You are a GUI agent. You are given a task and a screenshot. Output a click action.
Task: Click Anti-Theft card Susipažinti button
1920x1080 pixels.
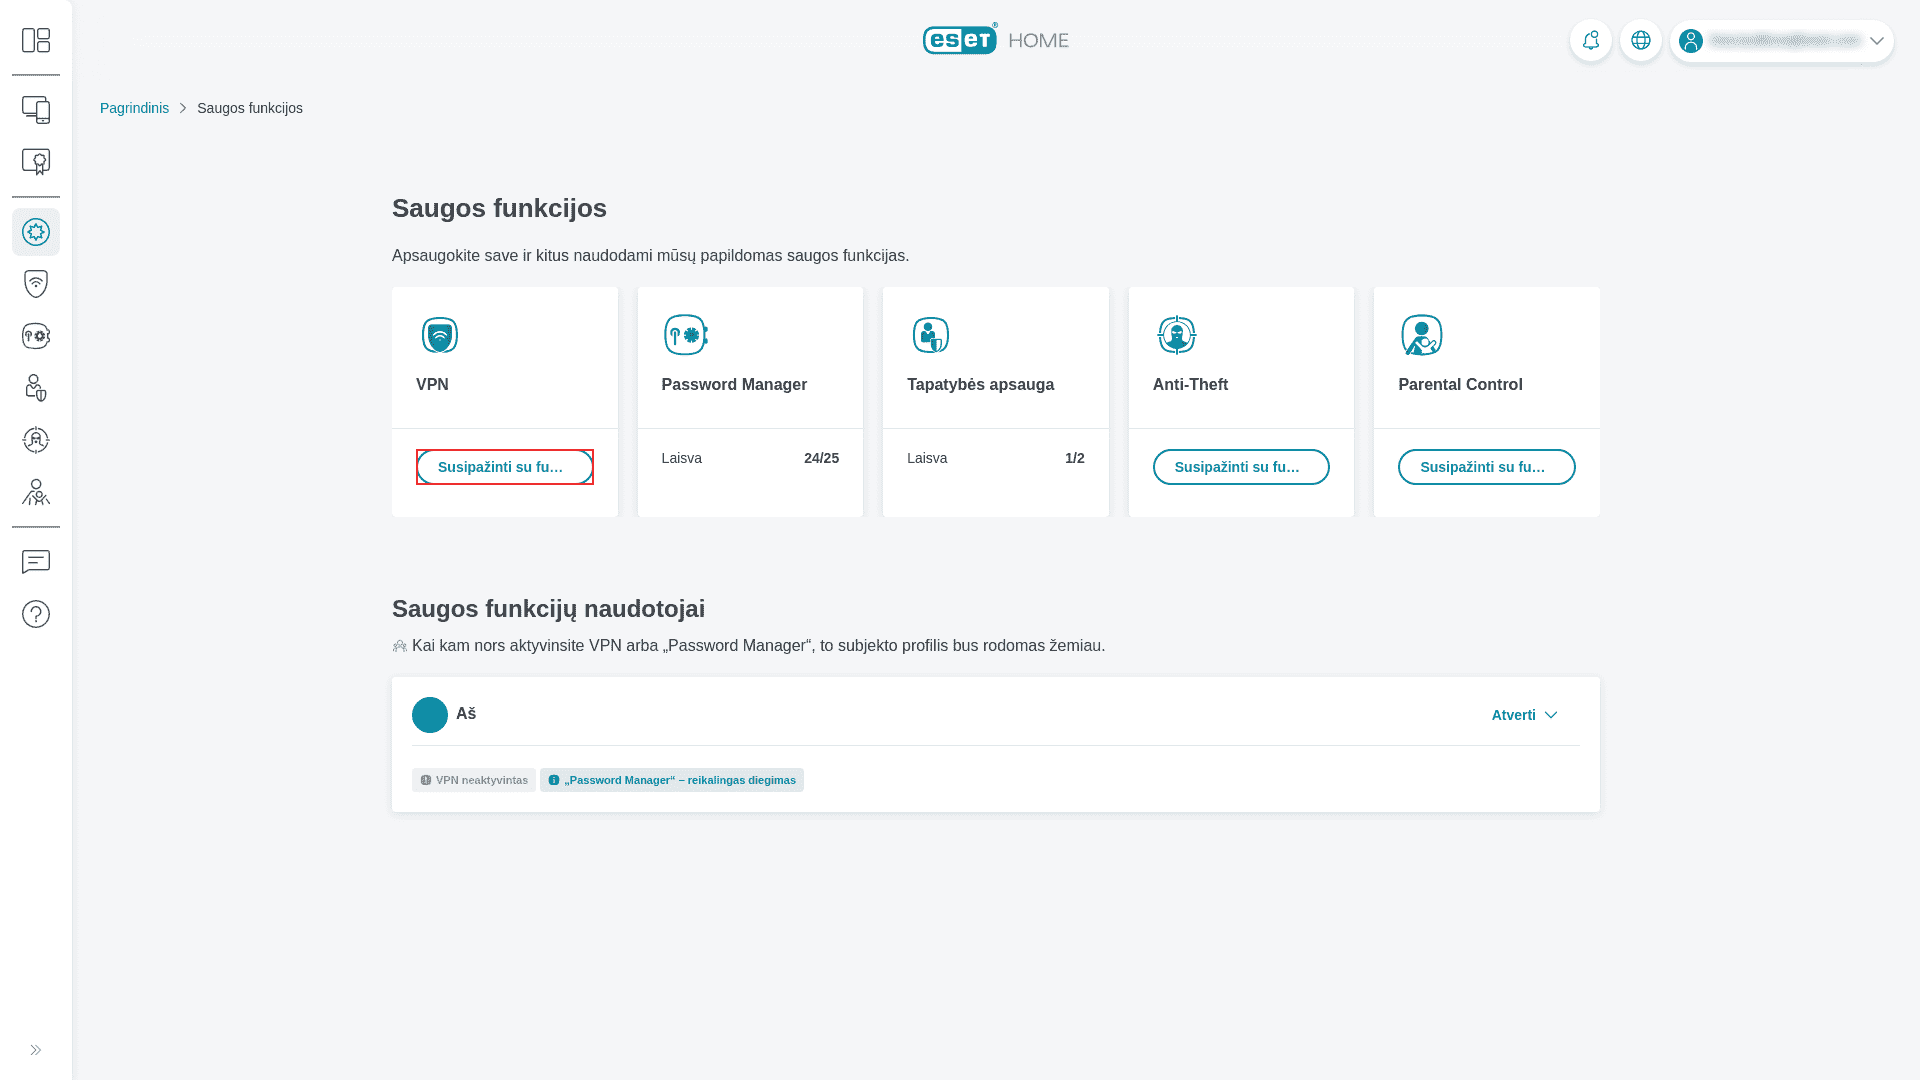1240,467
